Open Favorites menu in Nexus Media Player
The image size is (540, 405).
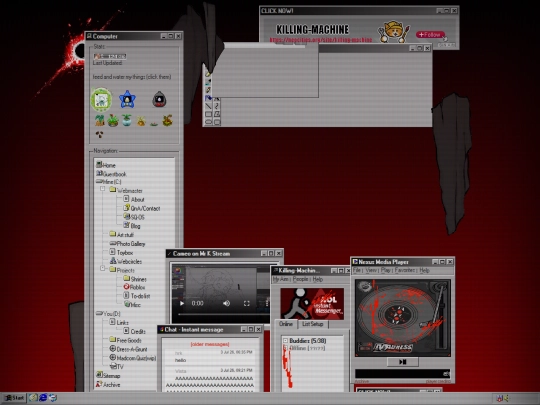[x=405, y=270]
